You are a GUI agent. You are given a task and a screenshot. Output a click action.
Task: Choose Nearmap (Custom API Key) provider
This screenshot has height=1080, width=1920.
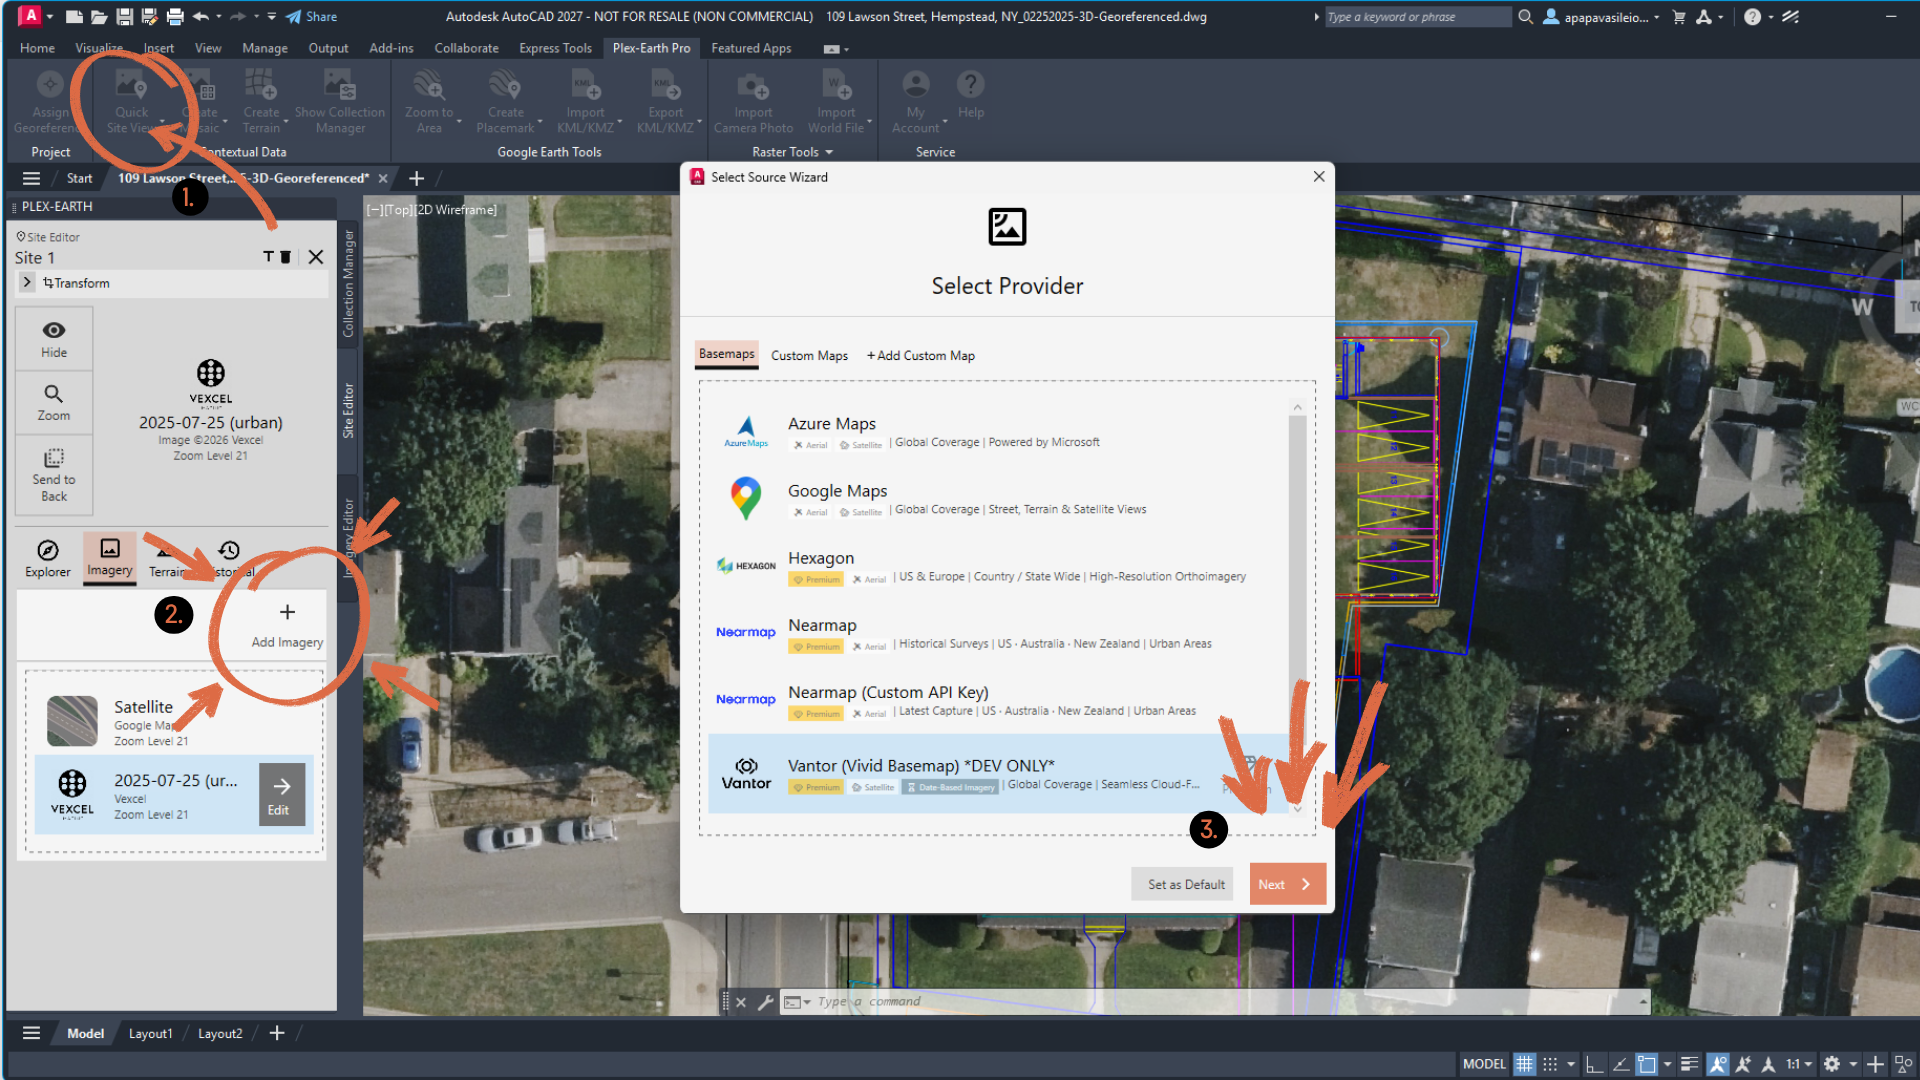point(997,700)
